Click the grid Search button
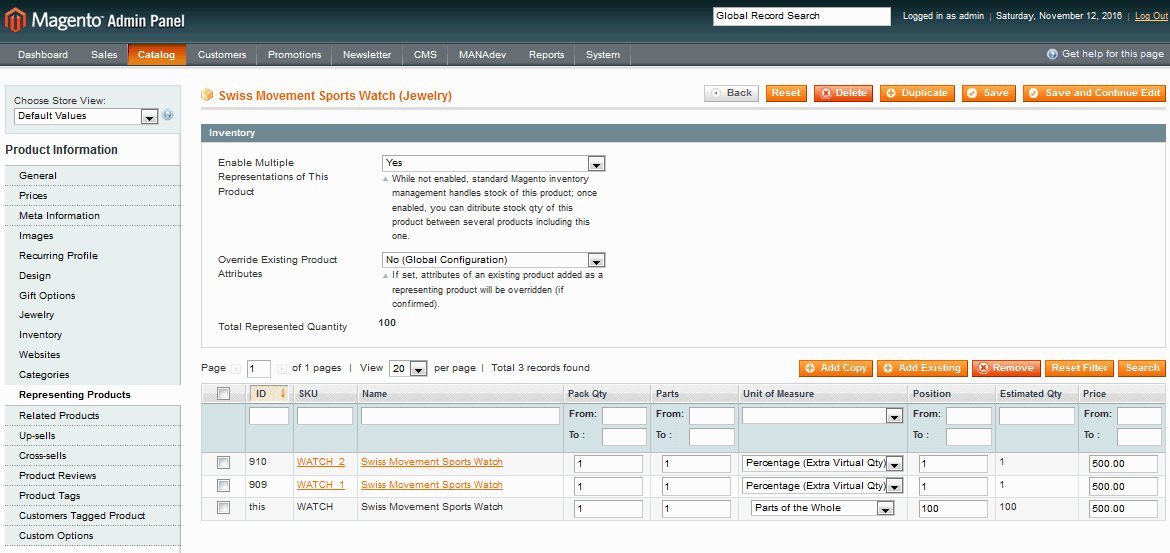1170x553 pixels. tap(1142, 368)
